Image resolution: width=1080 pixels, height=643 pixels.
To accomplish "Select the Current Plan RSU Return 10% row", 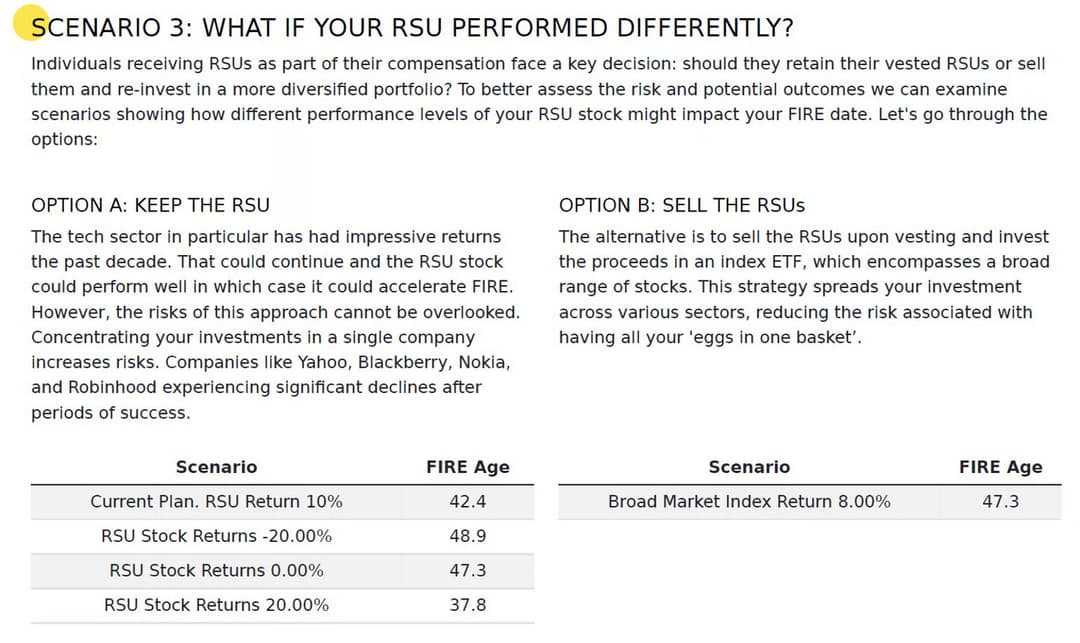I will pos(216,501).
